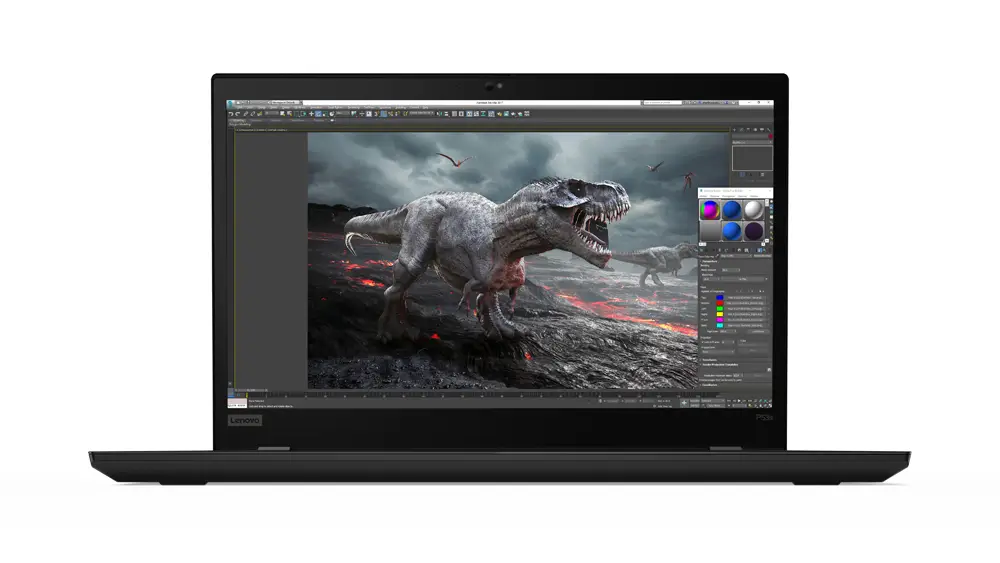Viewport: 1000px width, 563px height.
Task: Toggle the 3D Snaps magnet button
Action: point(376,113)
